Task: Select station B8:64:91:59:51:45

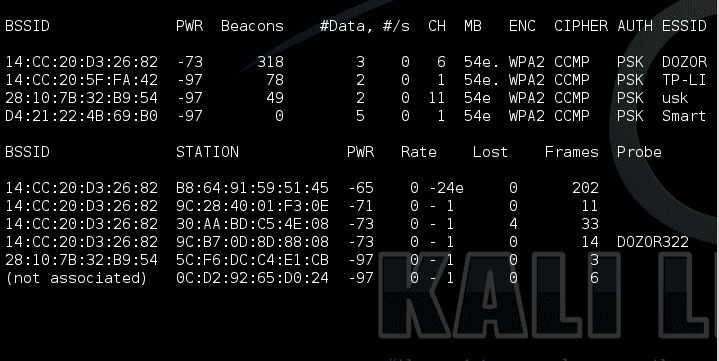Action: pos(252,188)
